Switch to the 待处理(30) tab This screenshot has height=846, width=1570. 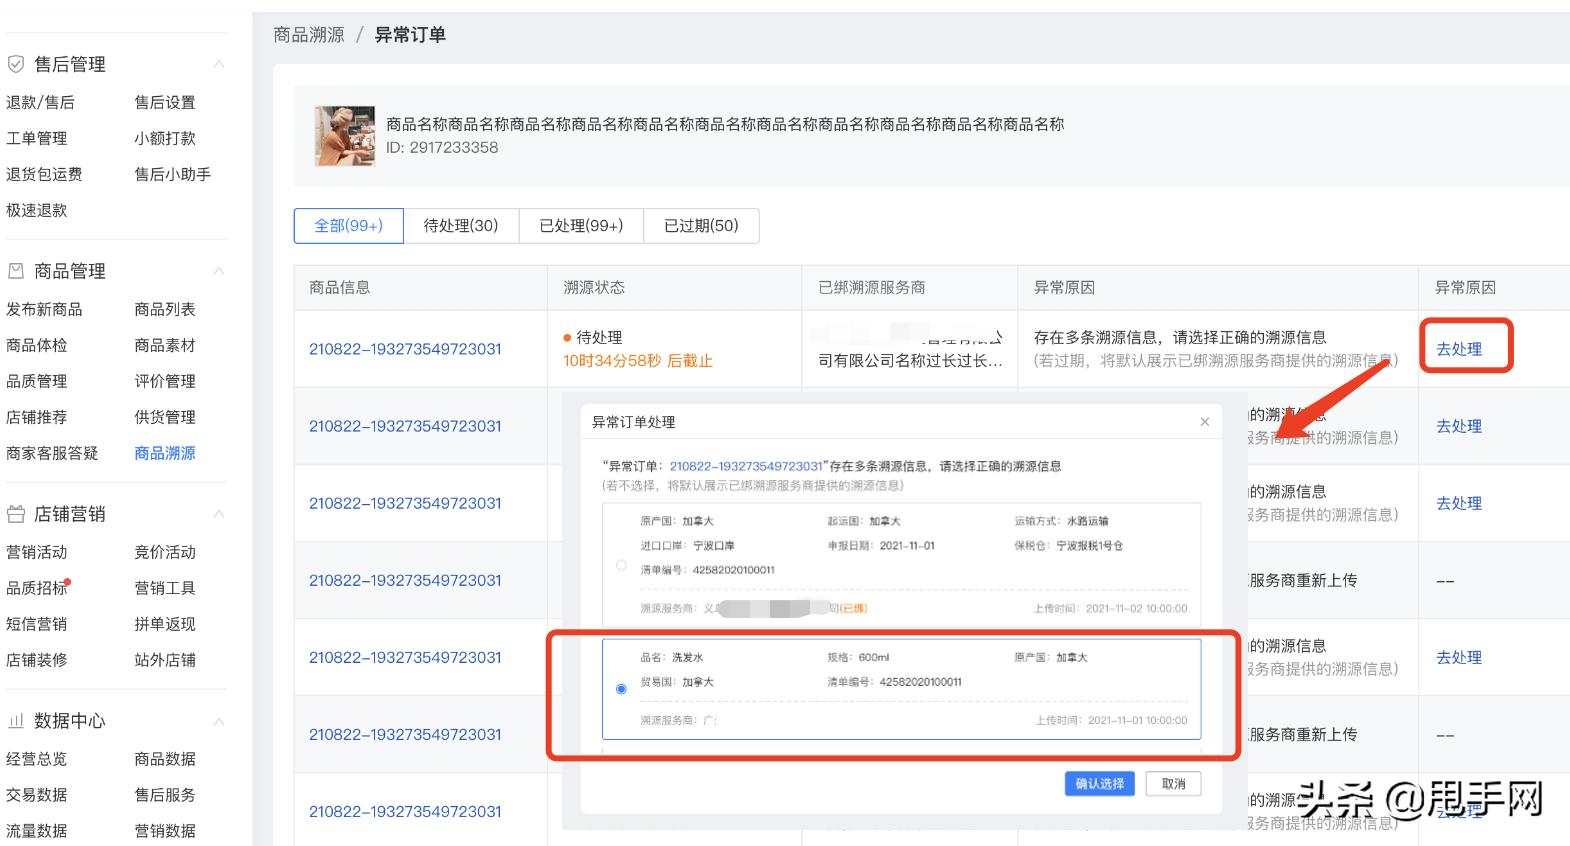[461, 226]
